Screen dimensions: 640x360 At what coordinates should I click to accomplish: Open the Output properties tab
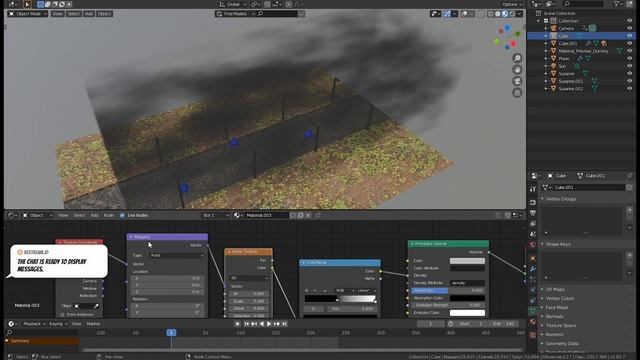(533, 213)
